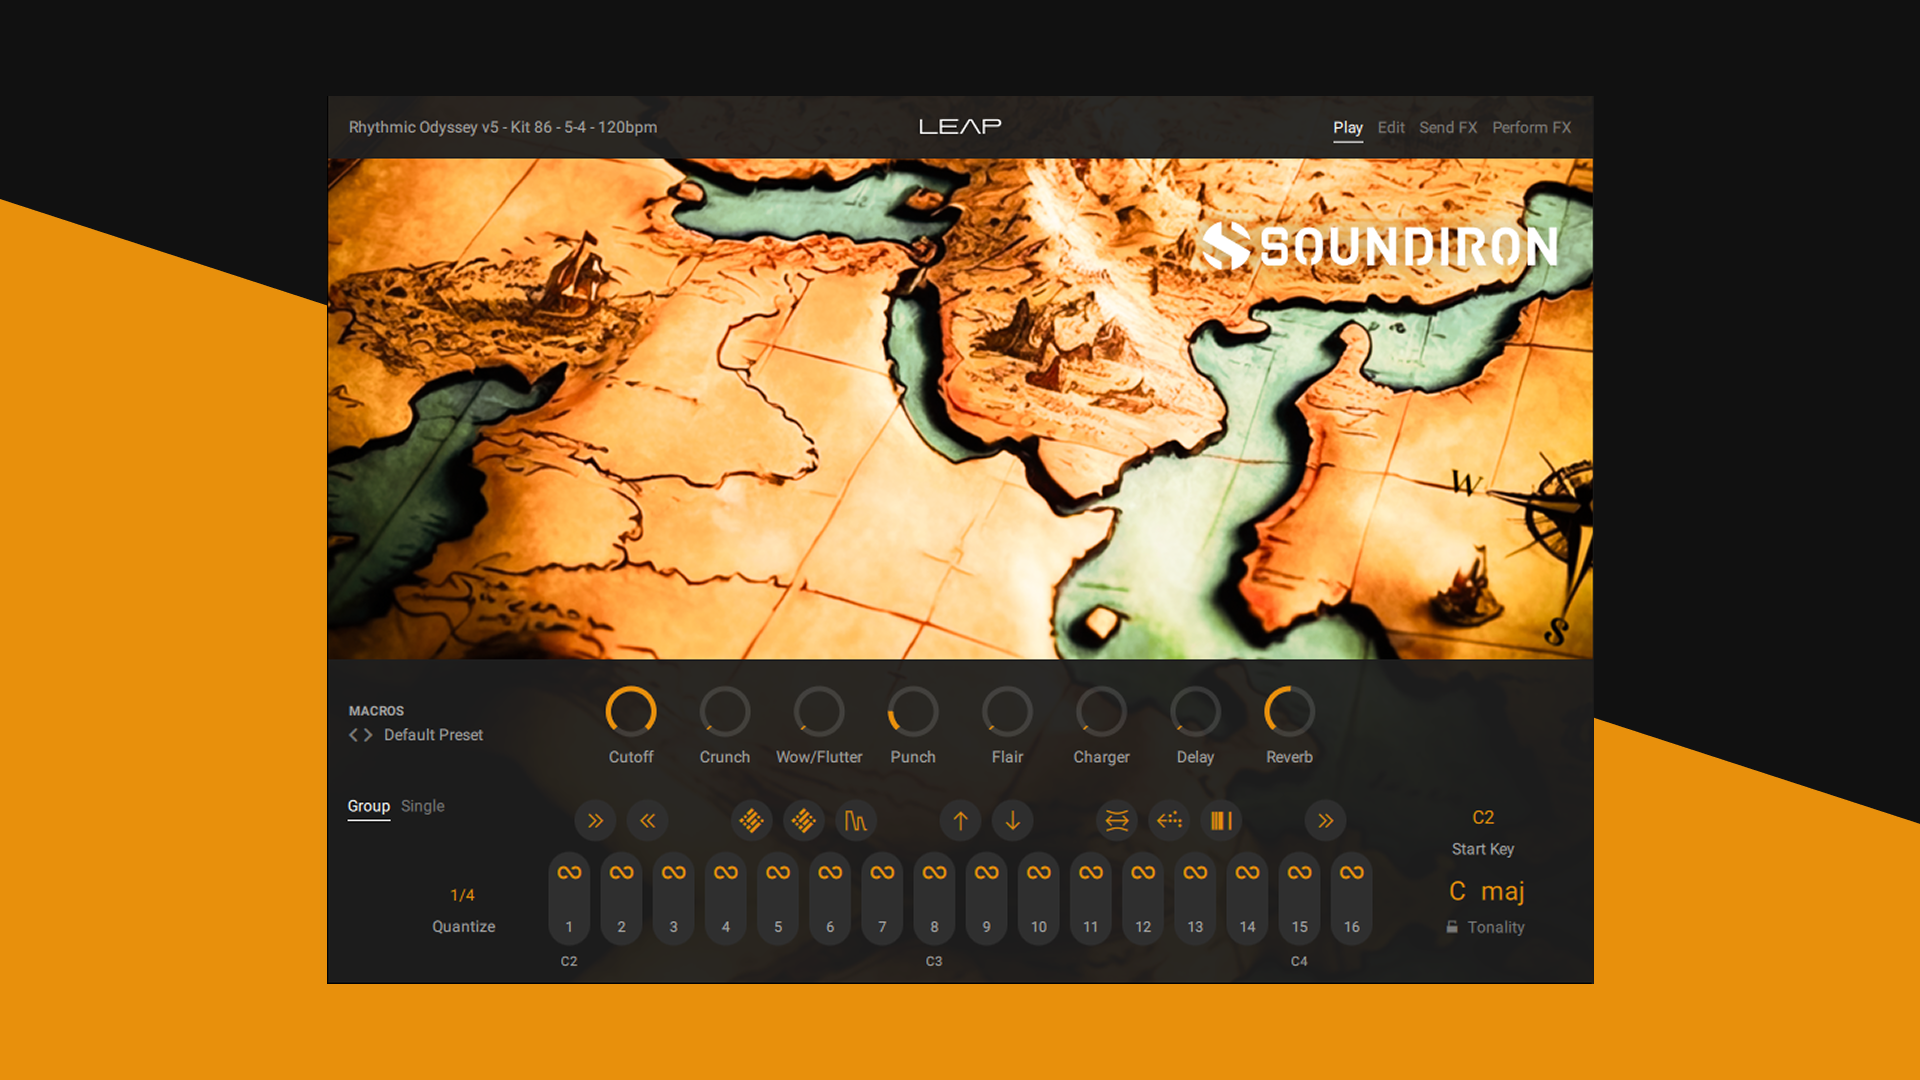Click the crossed horizontal arrows icon
This screenshot has height=1080, width=1920.
click(1116, 821)
